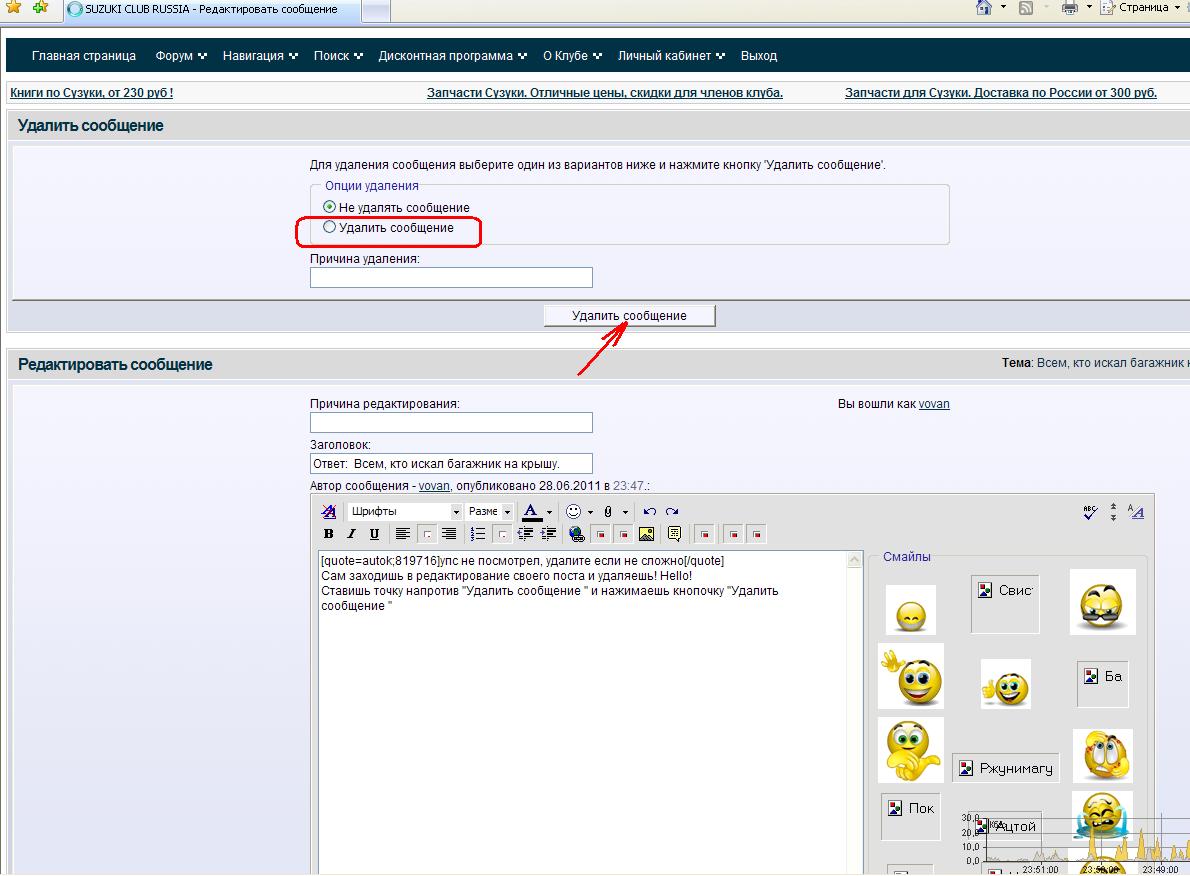Click the remove text formatting icon
Viewport: 1190px width, 876px height.
[328, 512]
